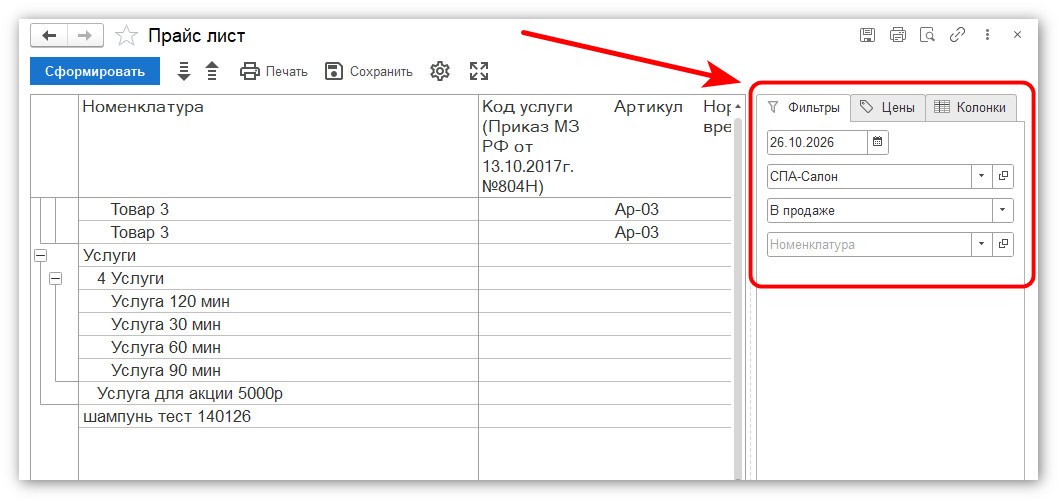1058x500 pixels.
Task: Select the 4 Услуги row
Action: coord(405,278)
